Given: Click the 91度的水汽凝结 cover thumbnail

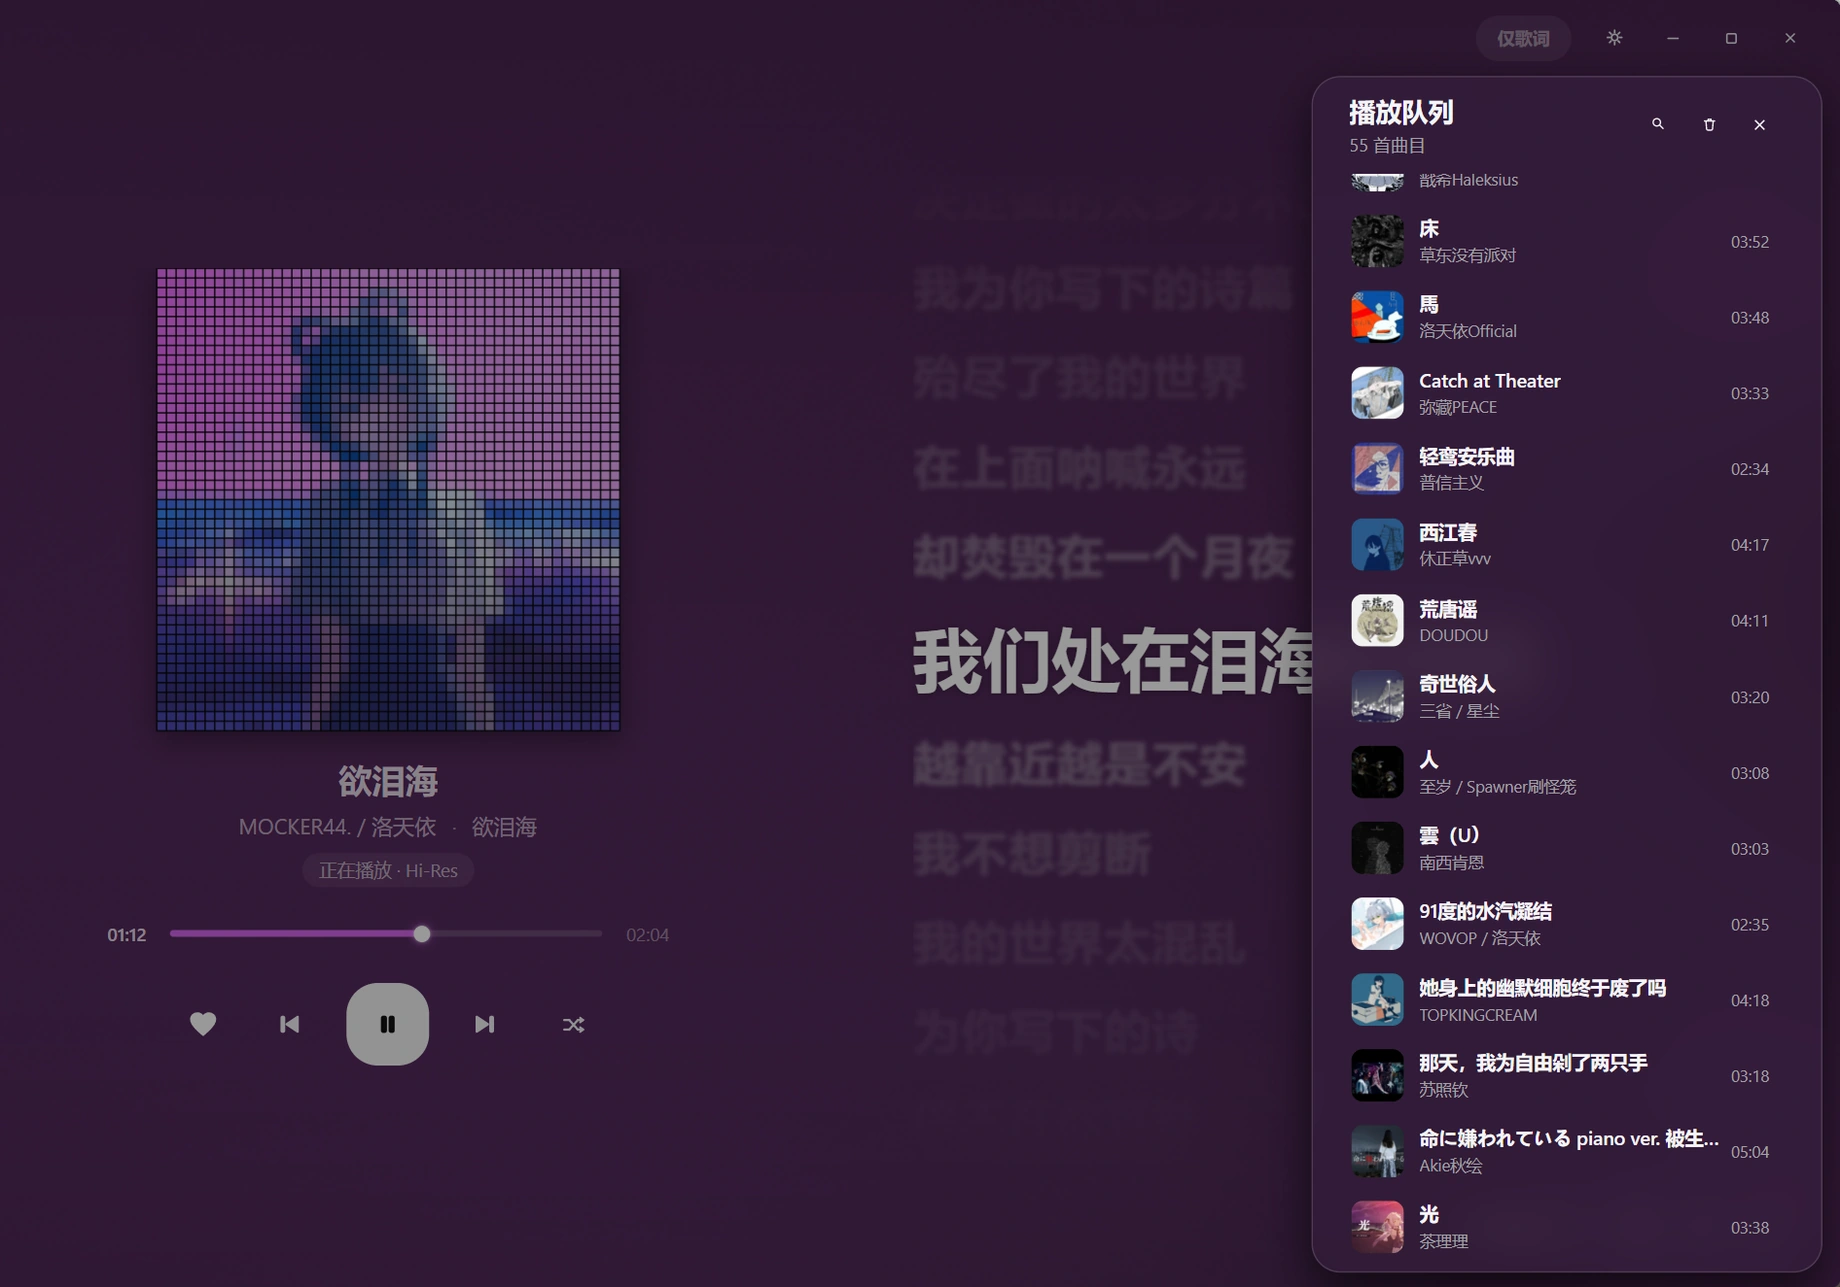Looking at the screenshot, I should click(x=1377, y=924).
